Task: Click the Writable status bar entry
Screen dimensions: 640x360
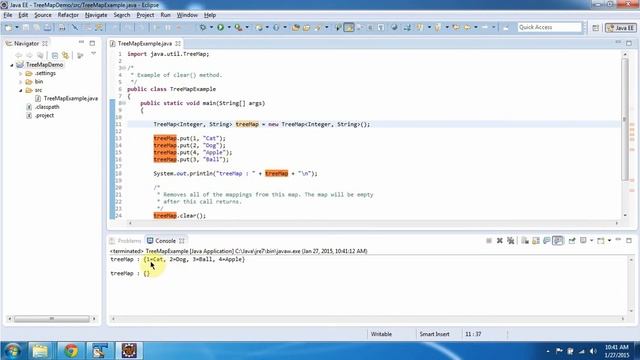Action: pos(381,334)
